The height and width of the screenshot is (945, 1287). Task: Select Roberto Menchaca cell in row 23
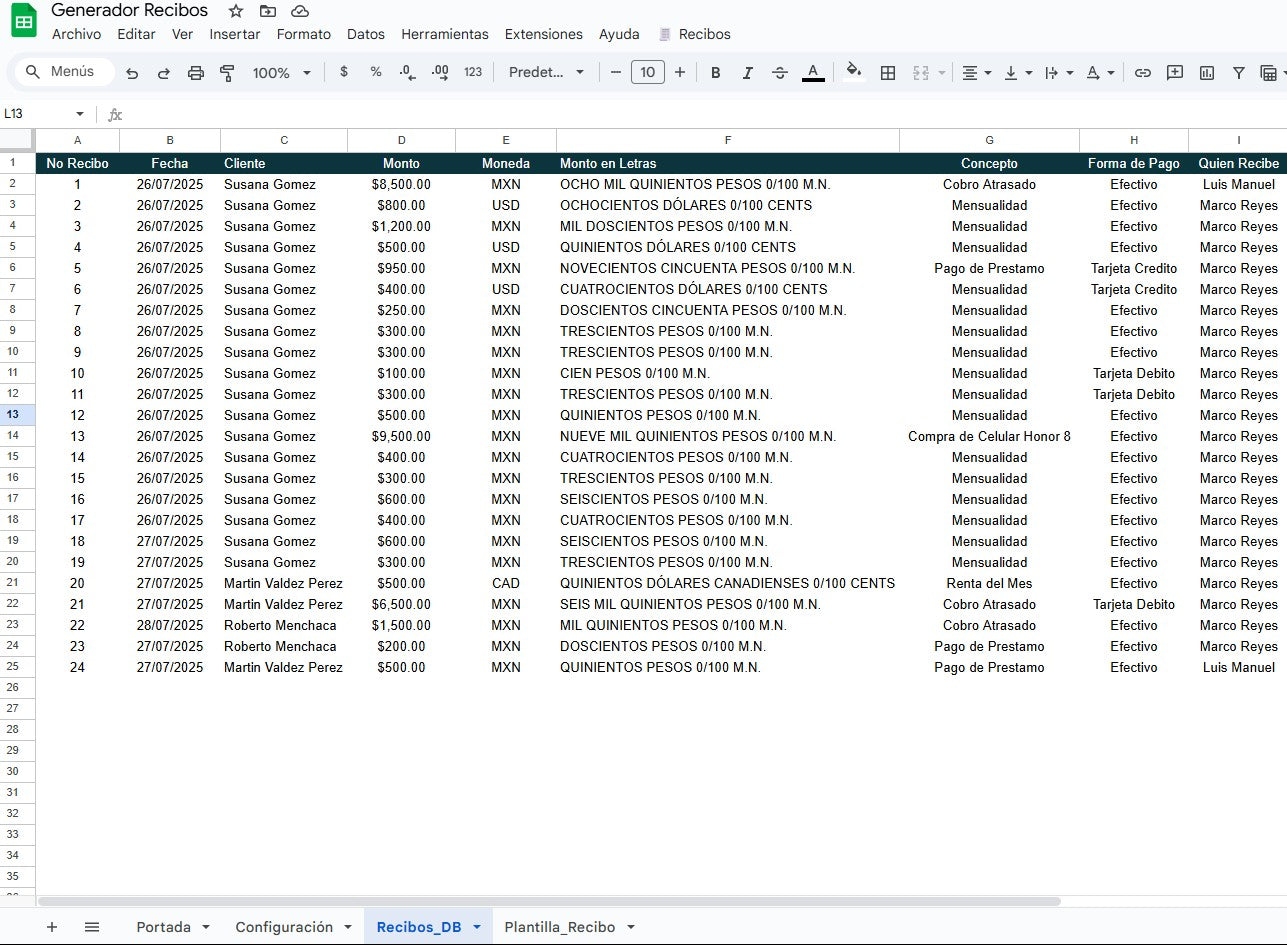[x=284, y=625]
